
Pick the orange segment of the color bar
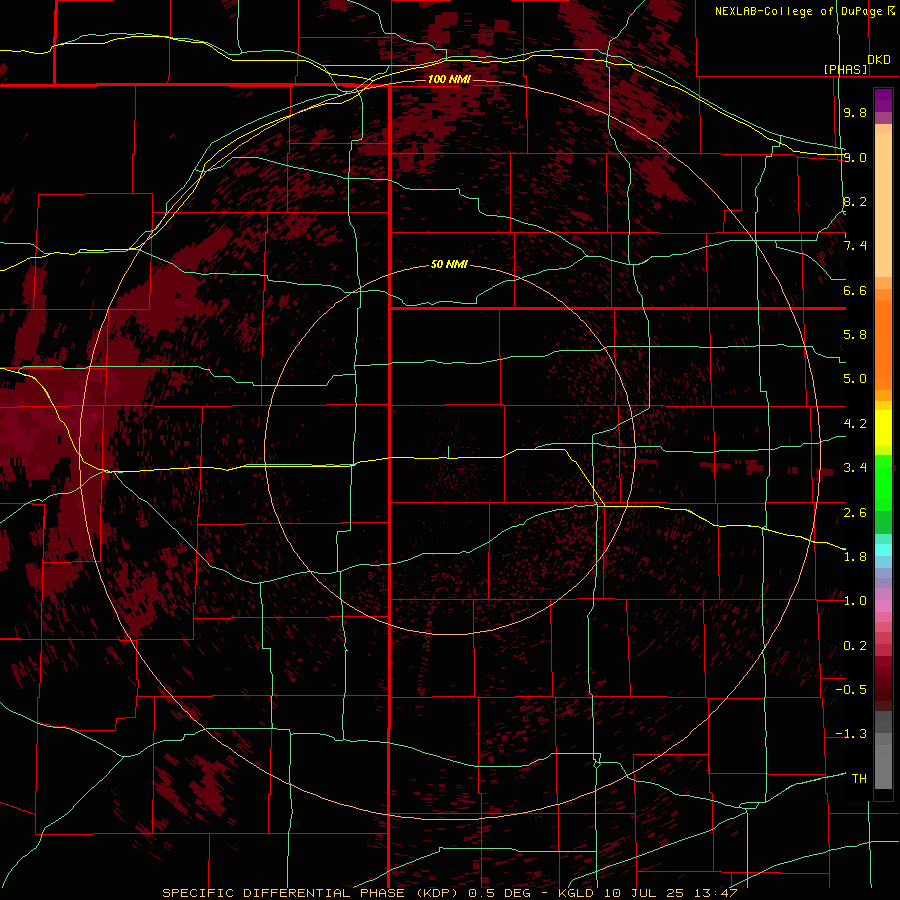pyautogui.click(x=883, y=345)
